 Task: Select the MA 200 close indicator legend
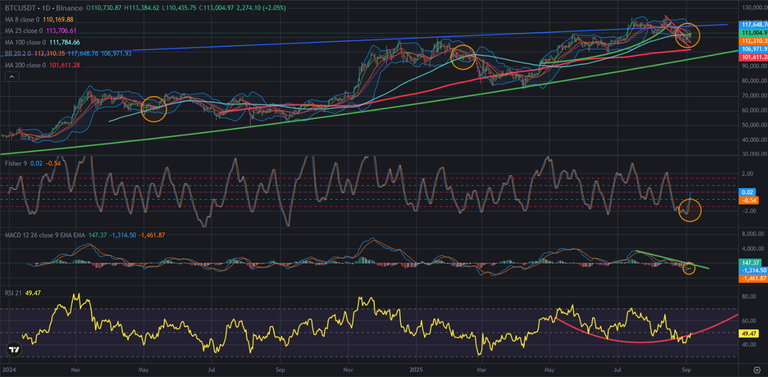24,65
